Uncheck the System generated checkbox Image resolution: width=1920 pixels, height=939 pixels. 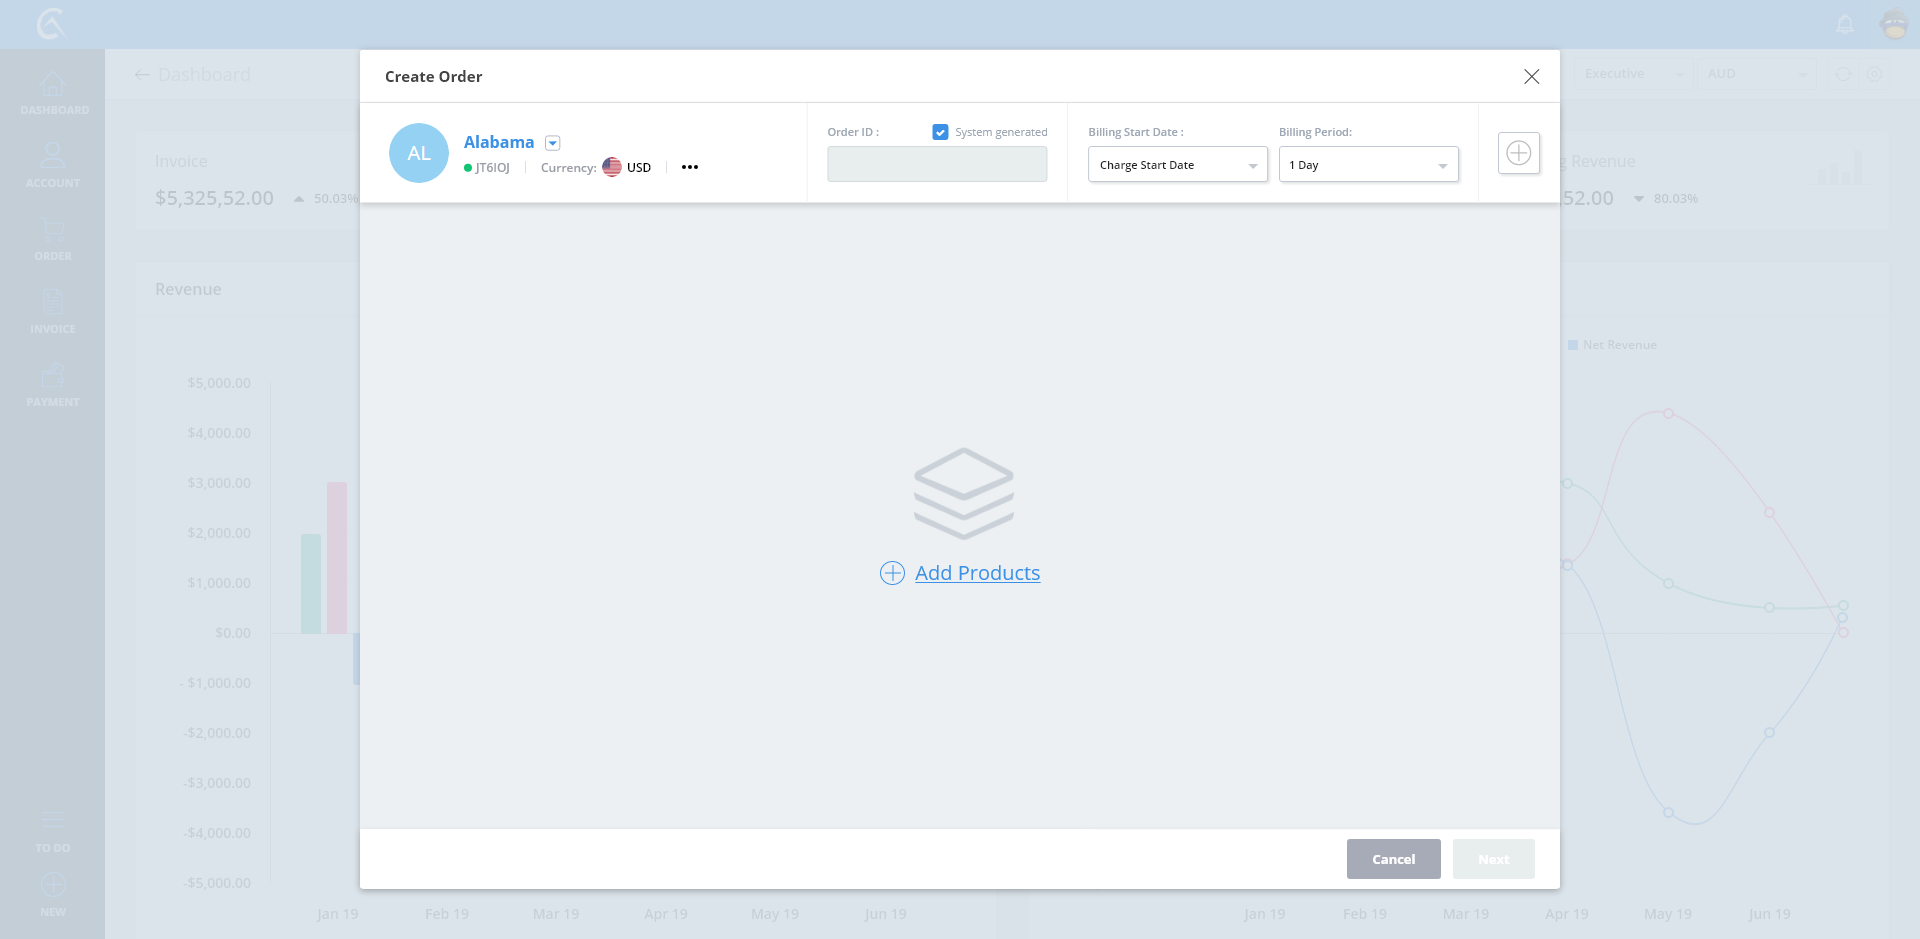pos(940,132)
